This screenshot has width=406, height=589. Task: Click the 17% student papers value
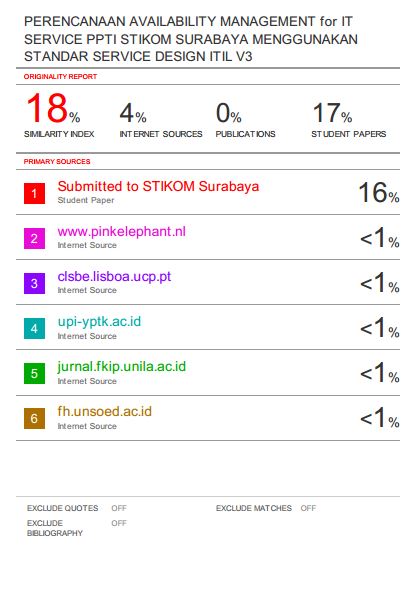pyautogui.click(x=332, y=113)
